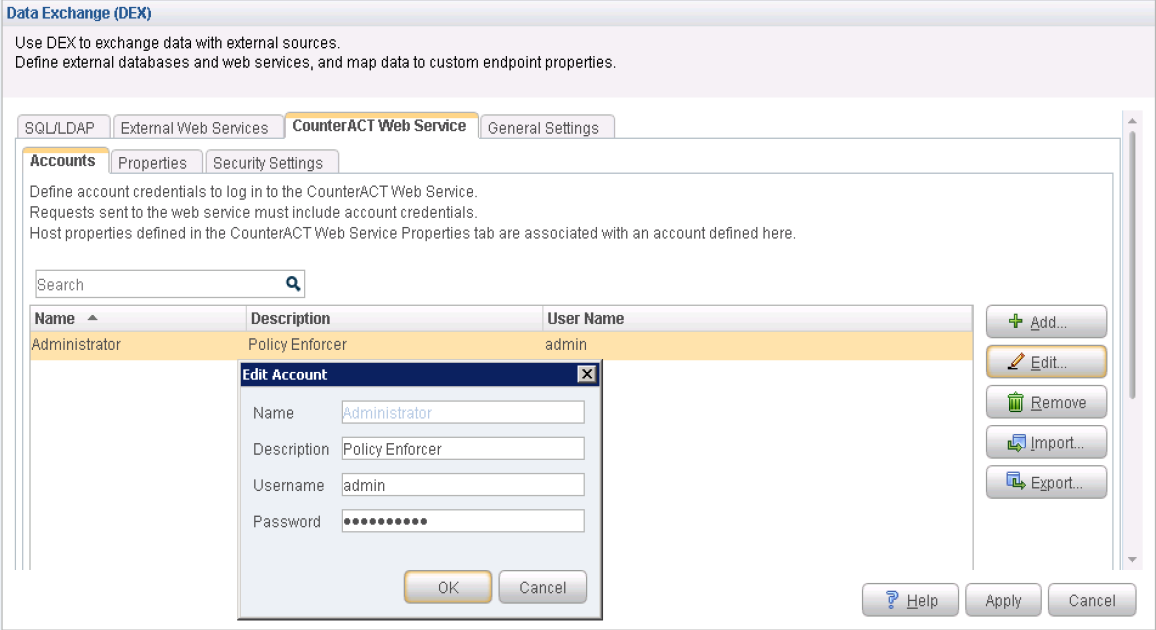Click the Description column header
The height and width of the screenshot is (630, 1156).
394,318
